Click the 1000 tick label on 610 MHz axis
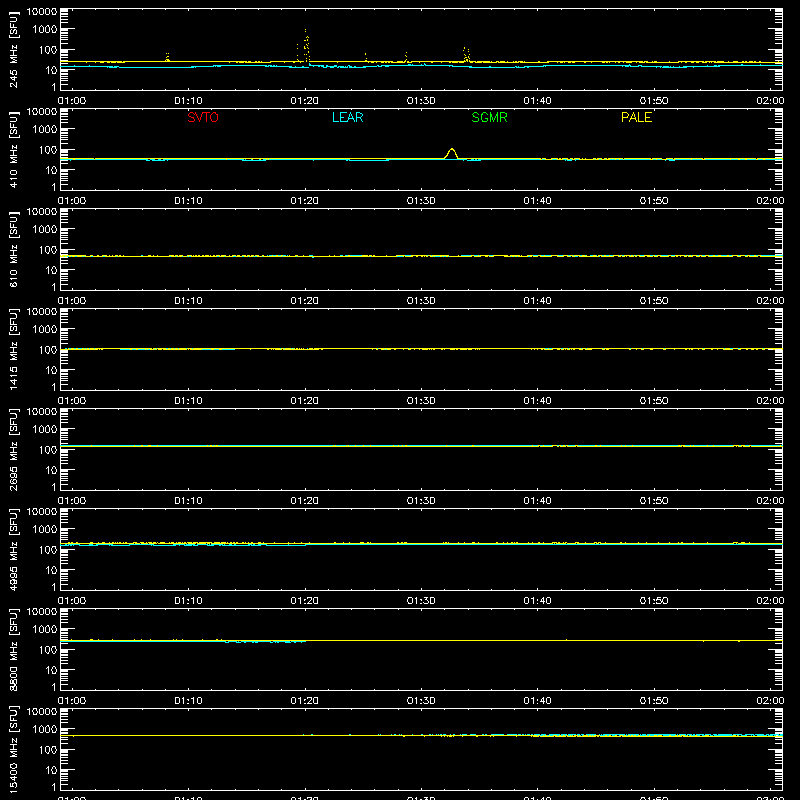Viewport: 800px width, 800px height. (x=45, y=229)
